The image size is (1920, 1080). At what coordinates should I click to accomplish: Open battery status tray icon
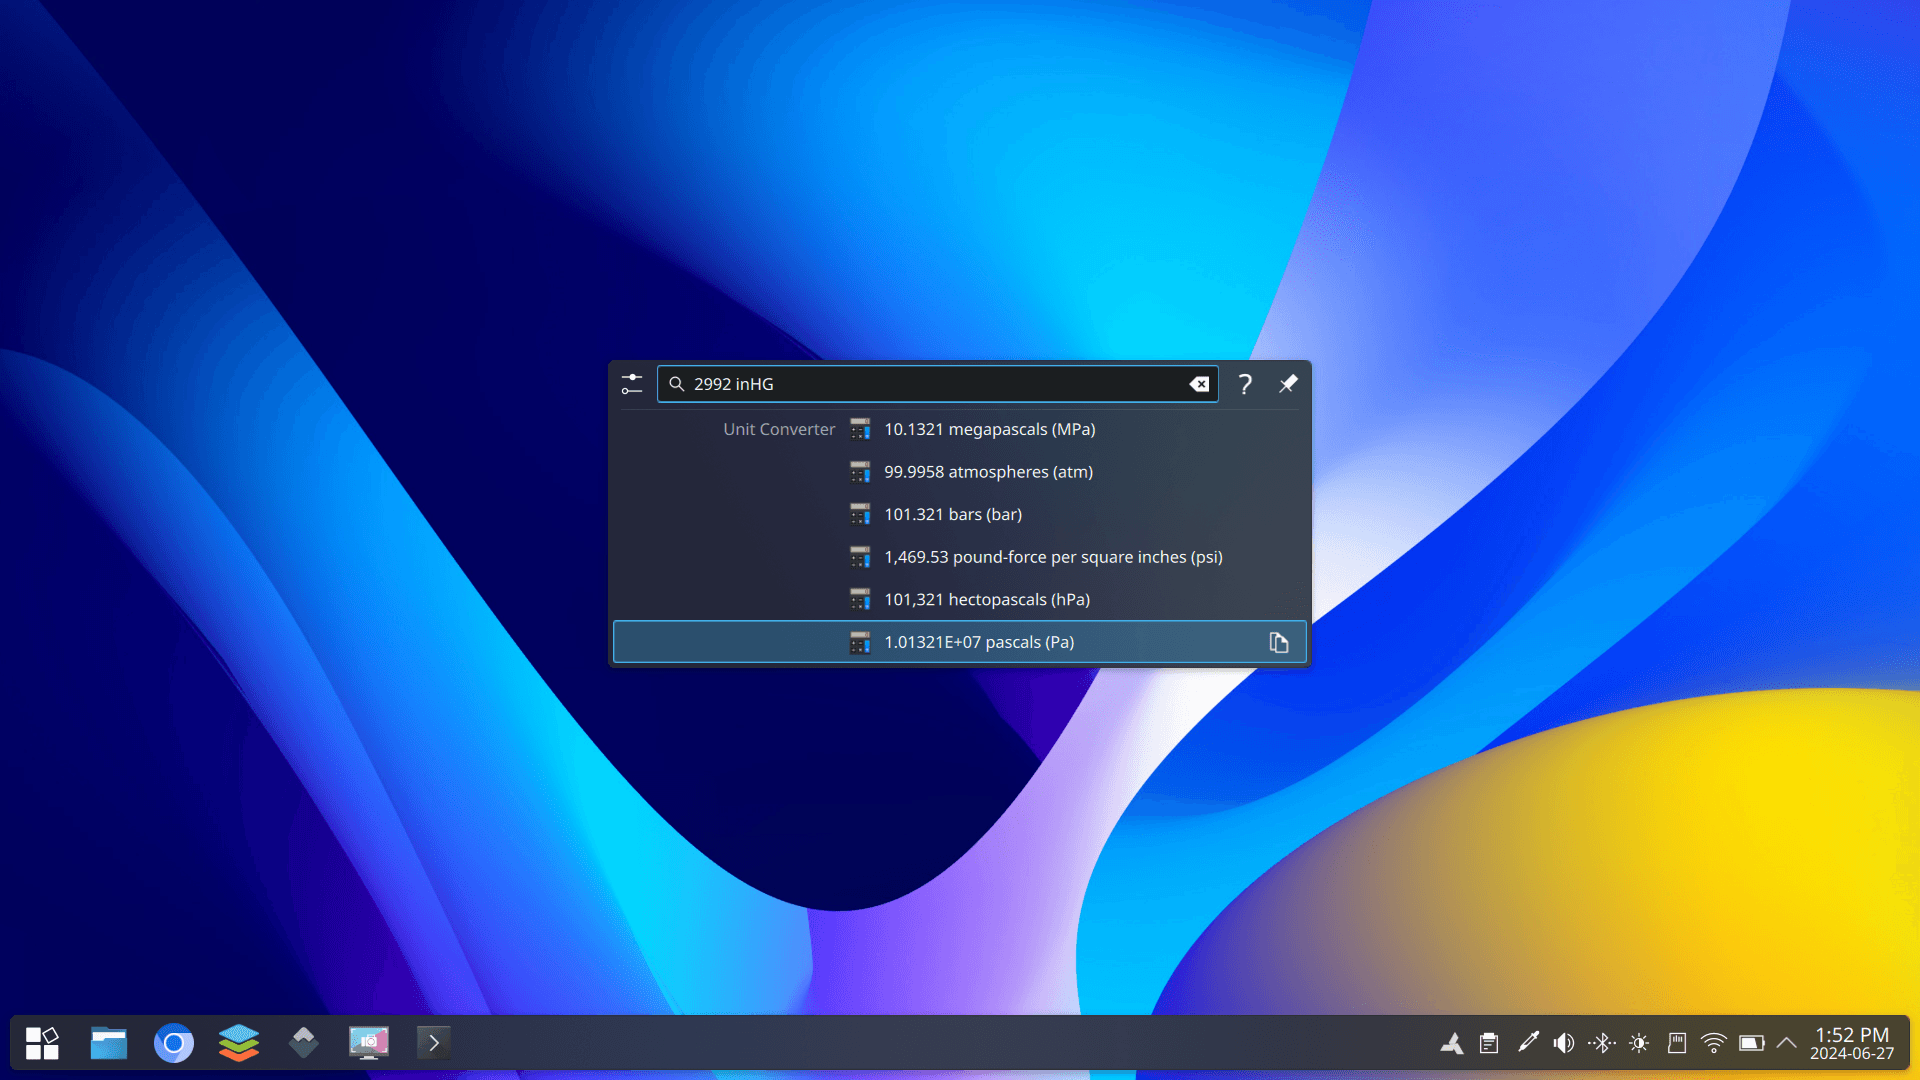(x=1752, y=1043)
